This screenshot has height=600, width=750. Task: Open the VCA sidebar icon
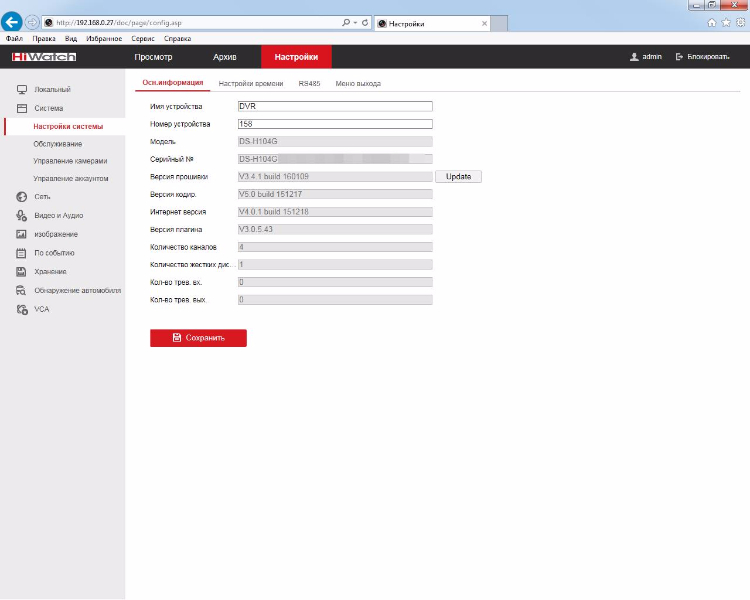(x=22, y=309)
